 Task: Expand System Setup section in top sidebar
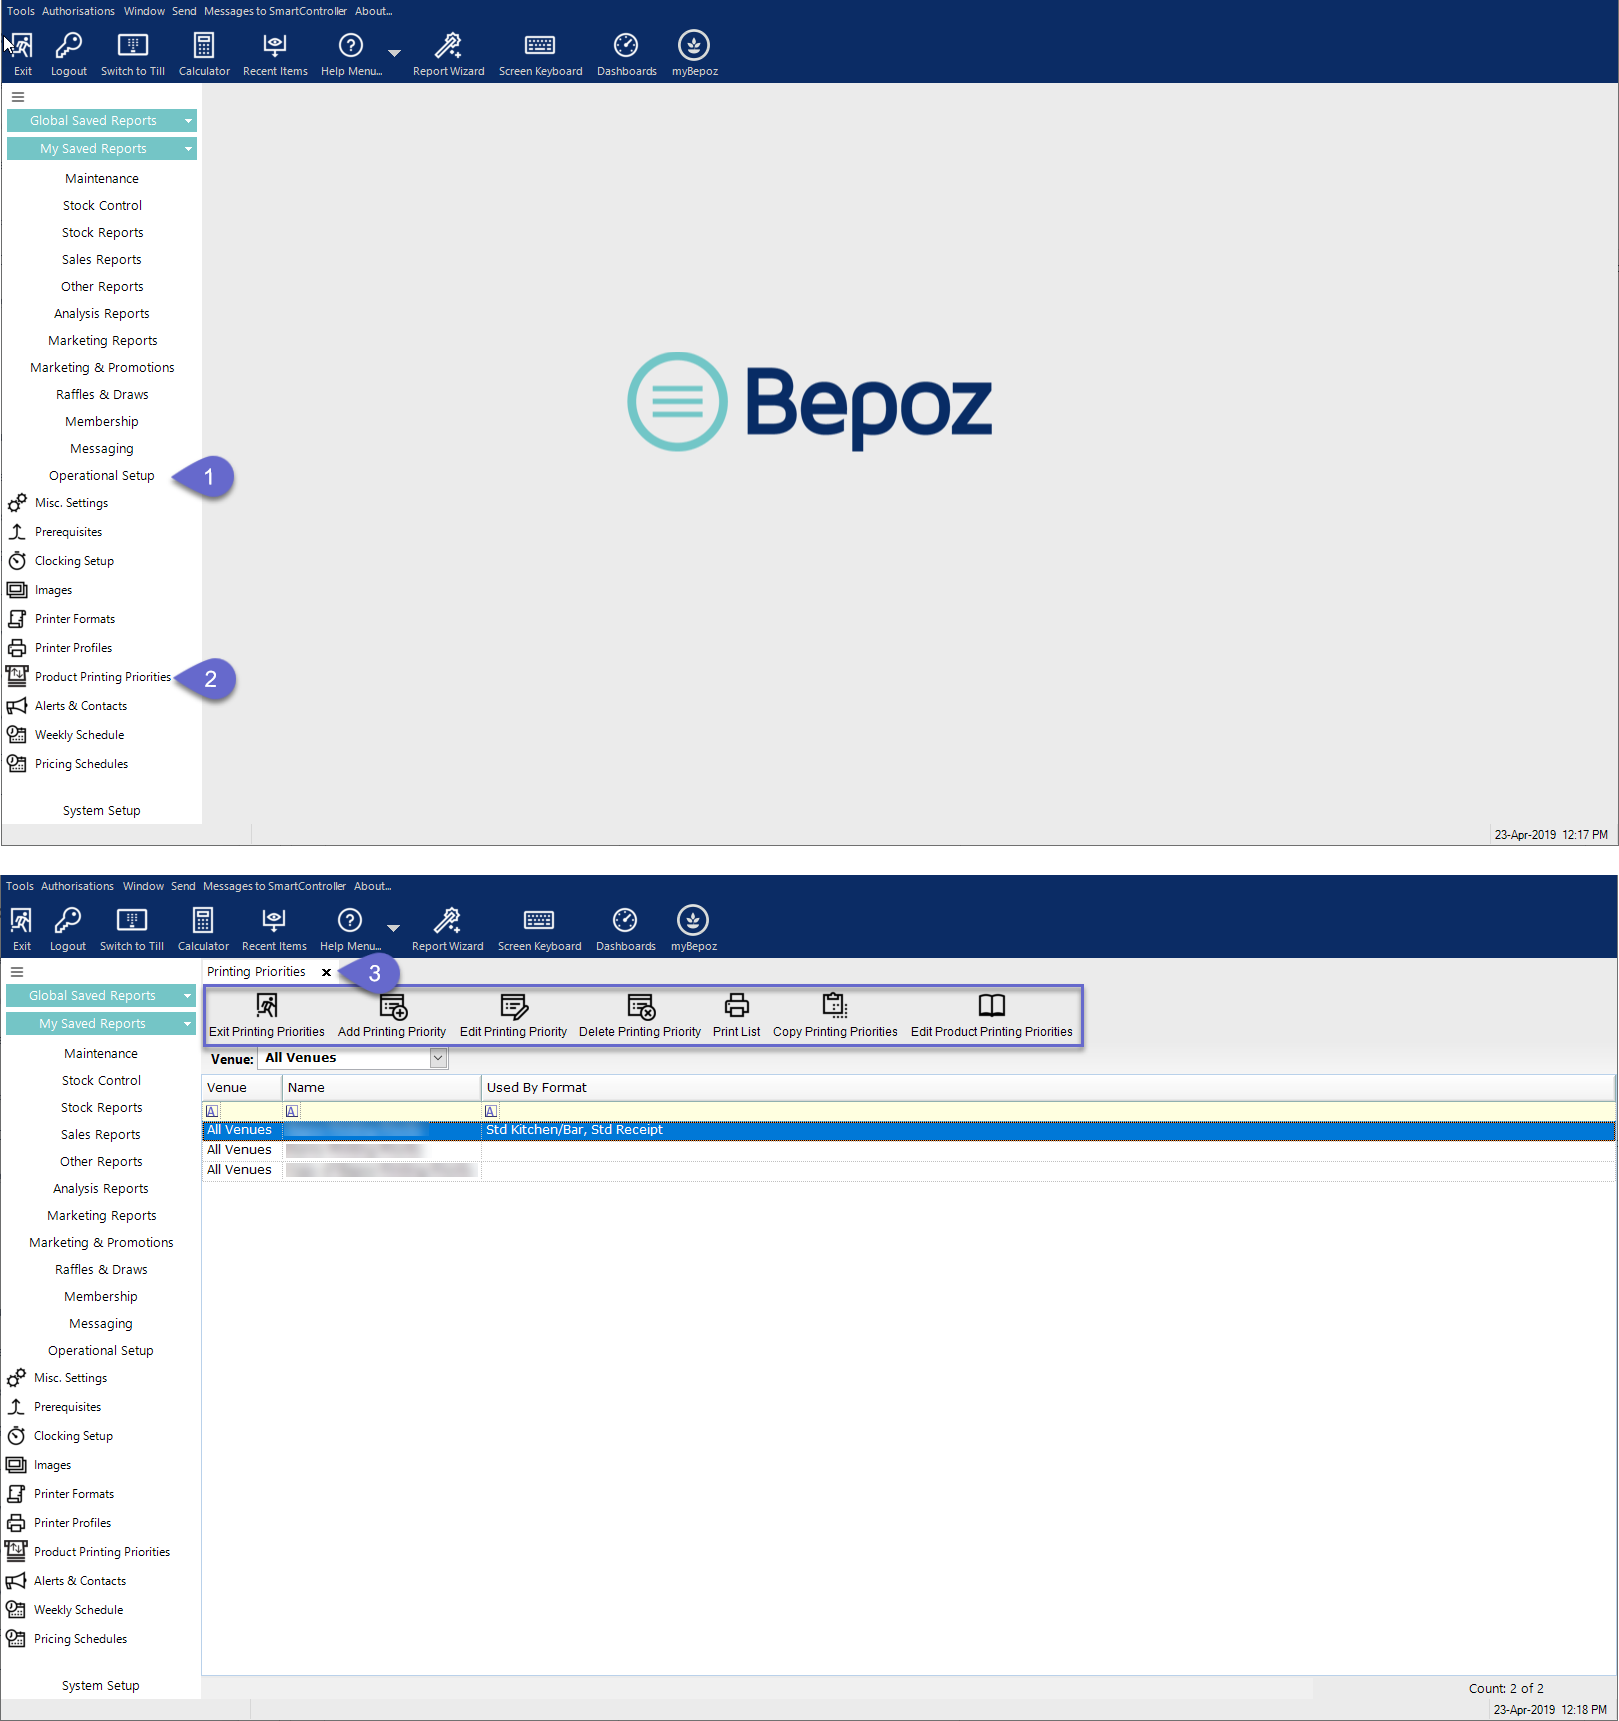click(x=102, y=811)
